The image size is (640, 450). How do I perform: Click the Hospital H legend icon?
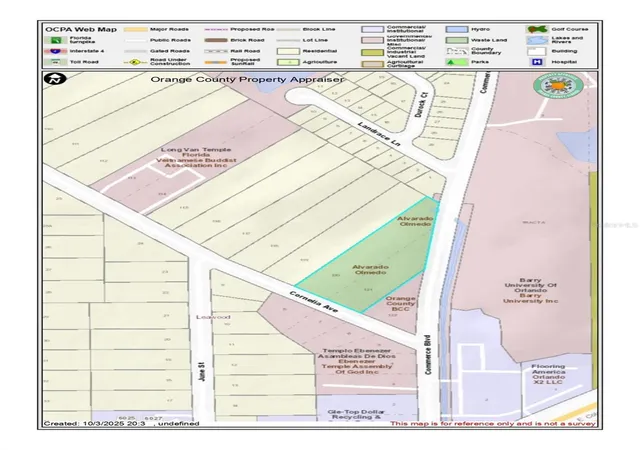[x=537, y=62]
